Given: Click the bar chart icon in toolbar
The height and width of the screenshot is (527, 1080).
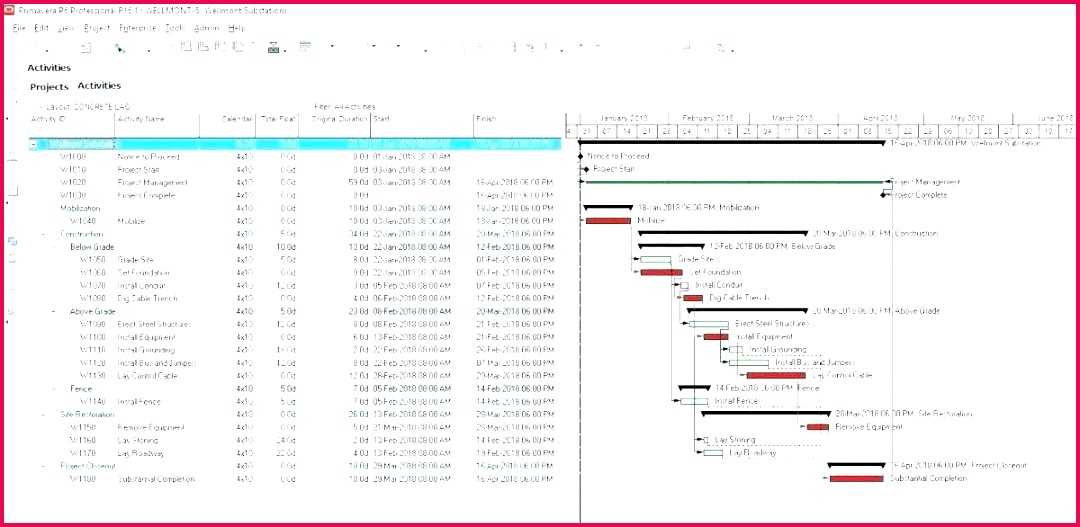Looking at the screenshot, I should point(272,47).
